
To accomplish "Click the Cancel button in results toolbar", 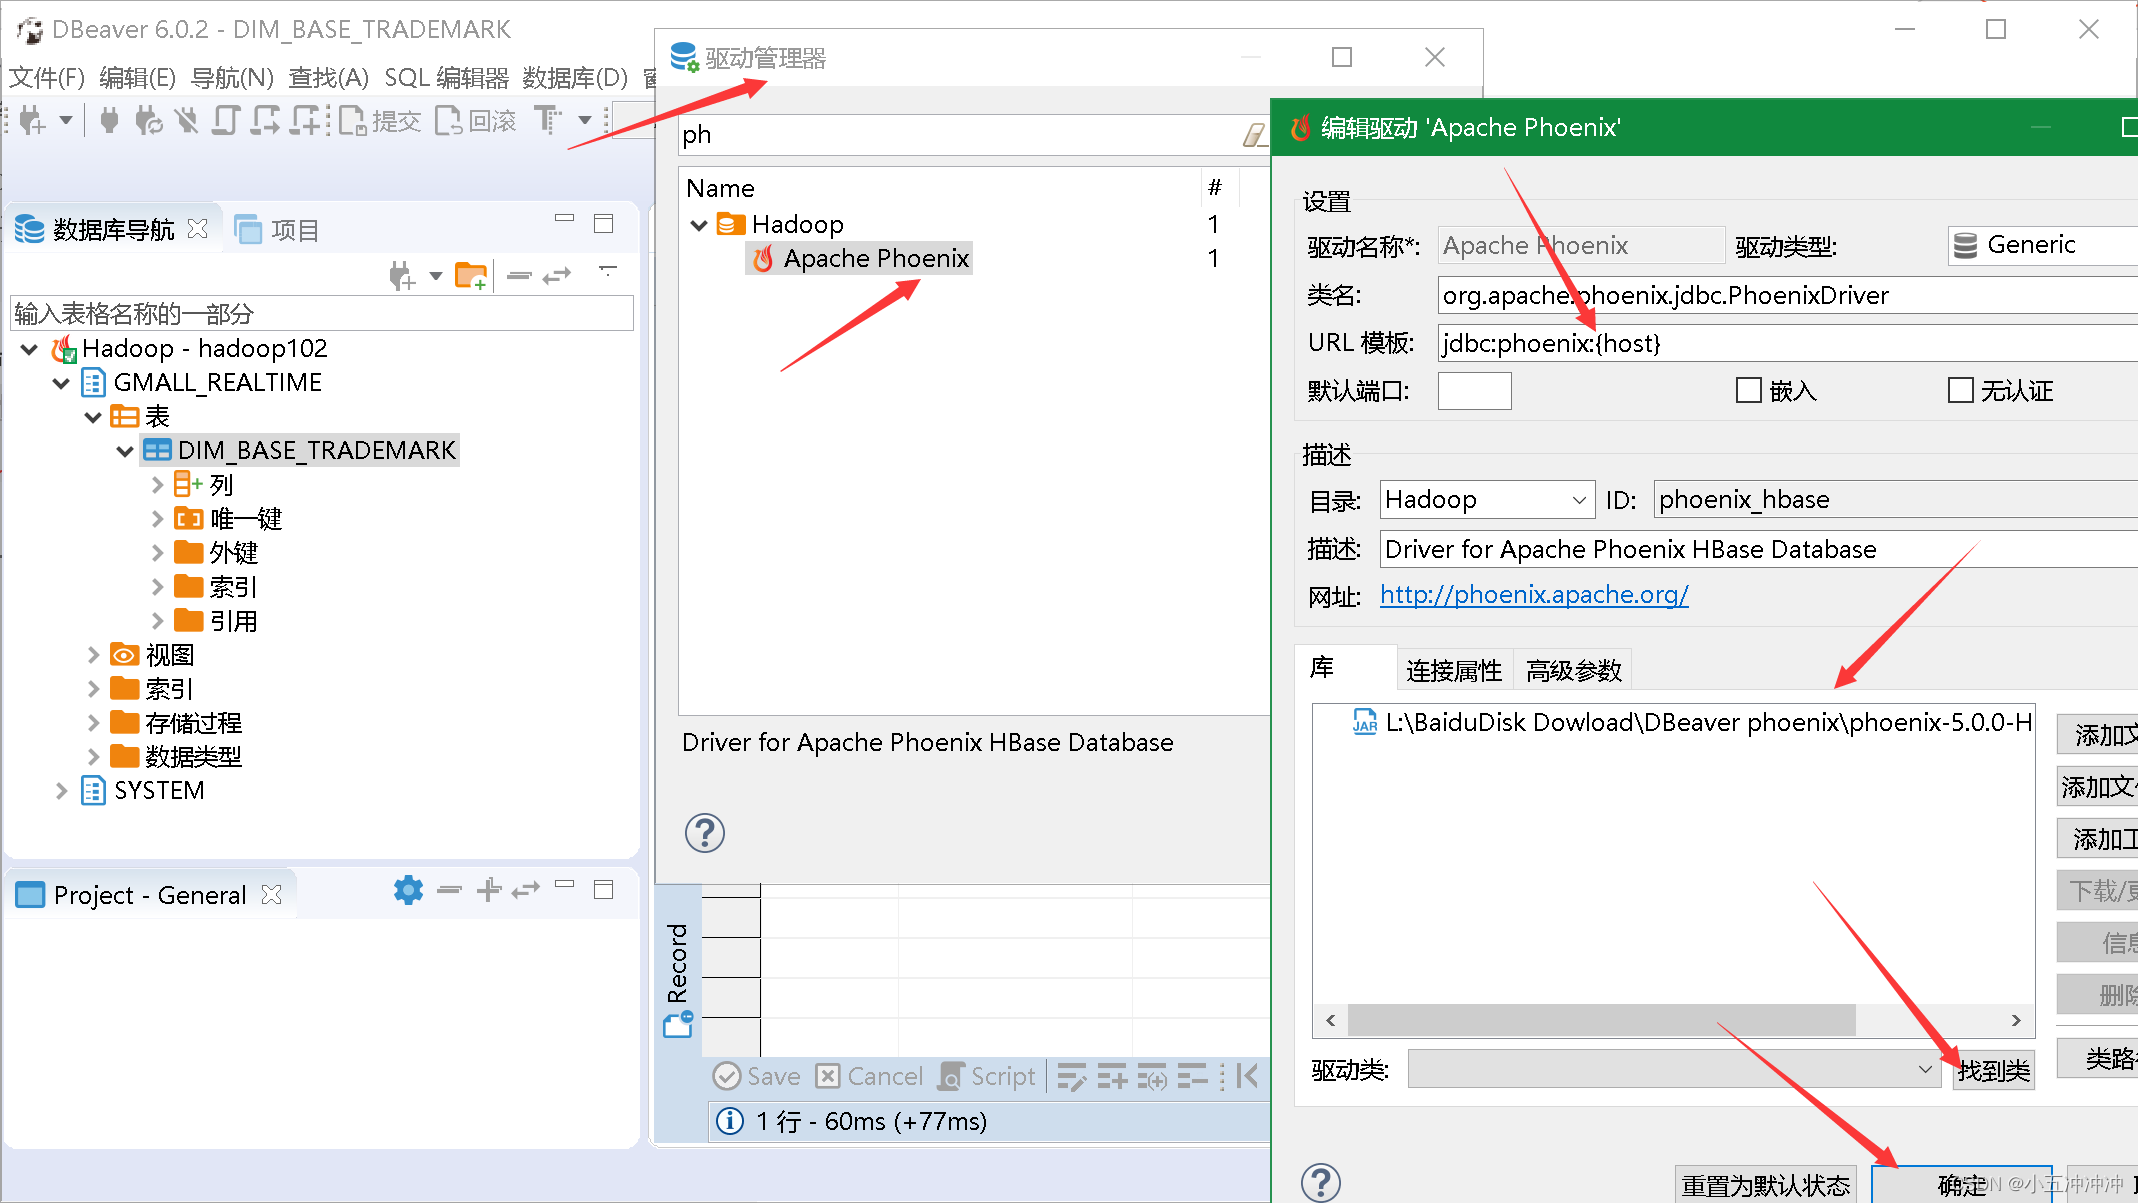I will (870, 1076).
